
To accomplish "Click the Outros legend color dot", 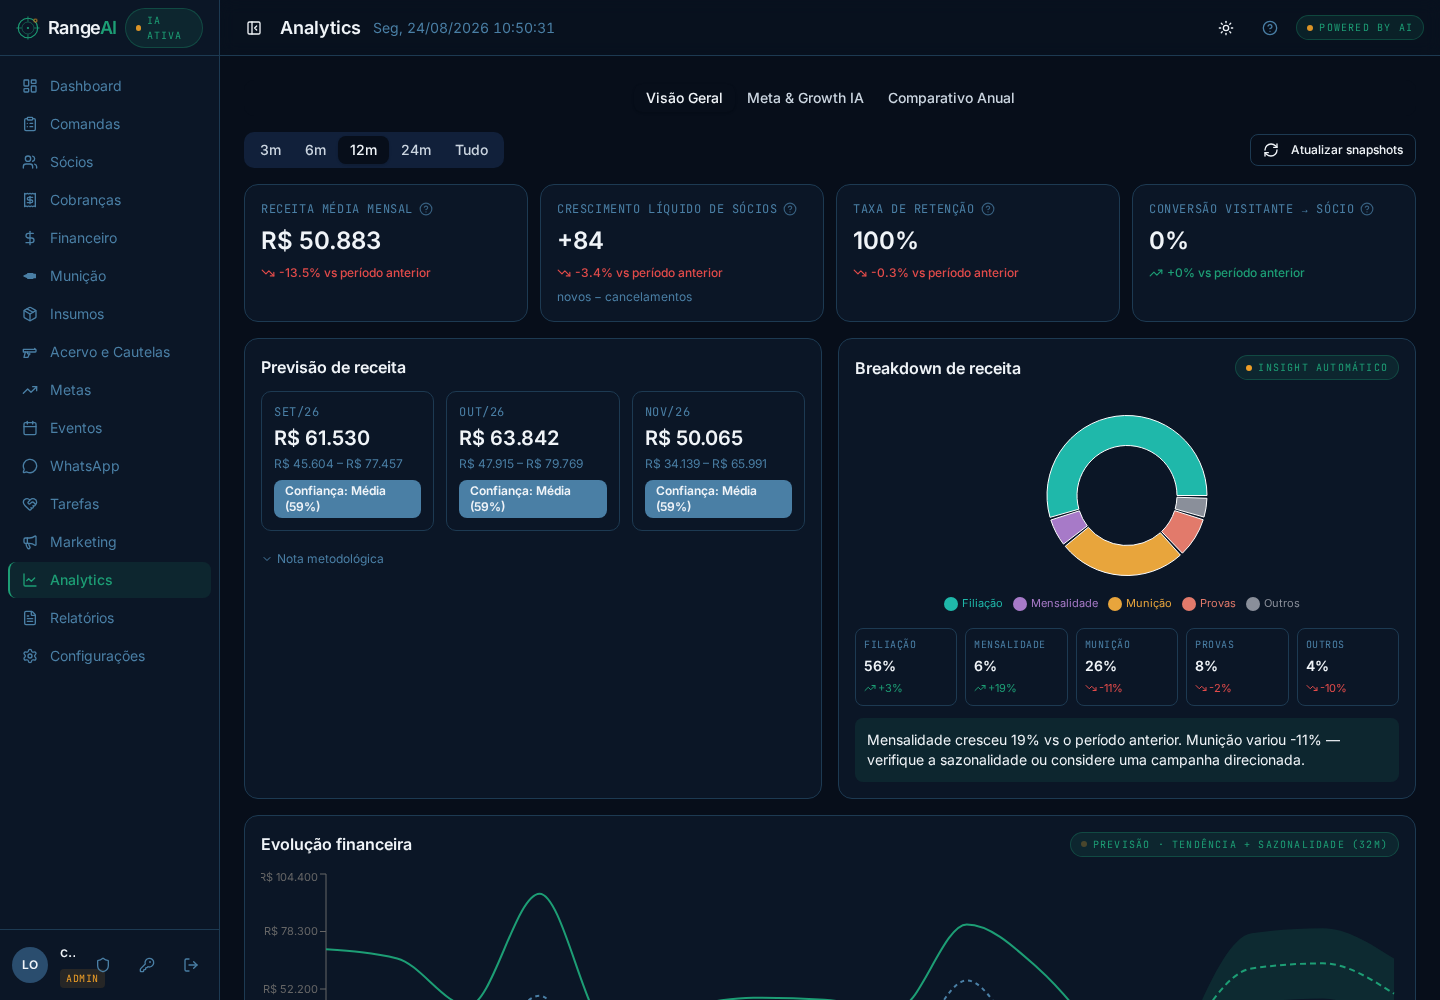I will coord(1253,604).
